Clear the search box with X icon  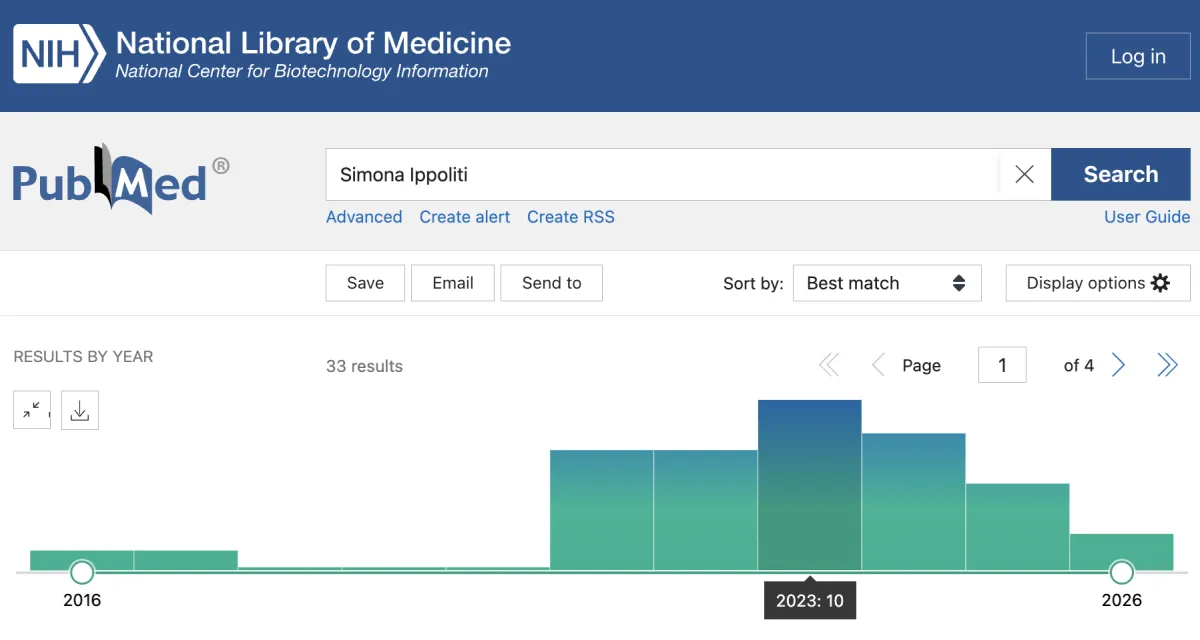coord(1024,175)
